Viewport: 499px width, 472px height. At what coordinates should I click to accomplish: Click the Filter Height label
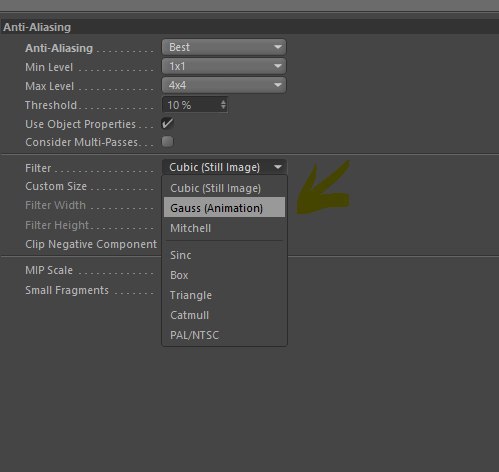(57, 225)
